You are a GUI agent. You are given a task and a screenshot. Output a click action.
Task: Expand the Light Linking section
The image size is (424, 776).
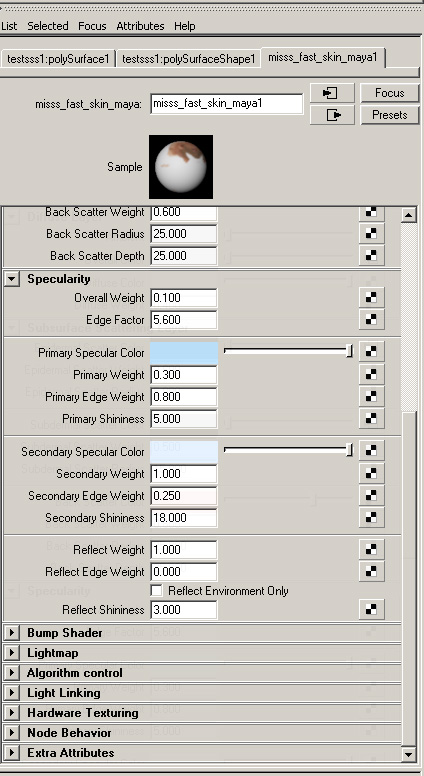click(x=12, y=693)
